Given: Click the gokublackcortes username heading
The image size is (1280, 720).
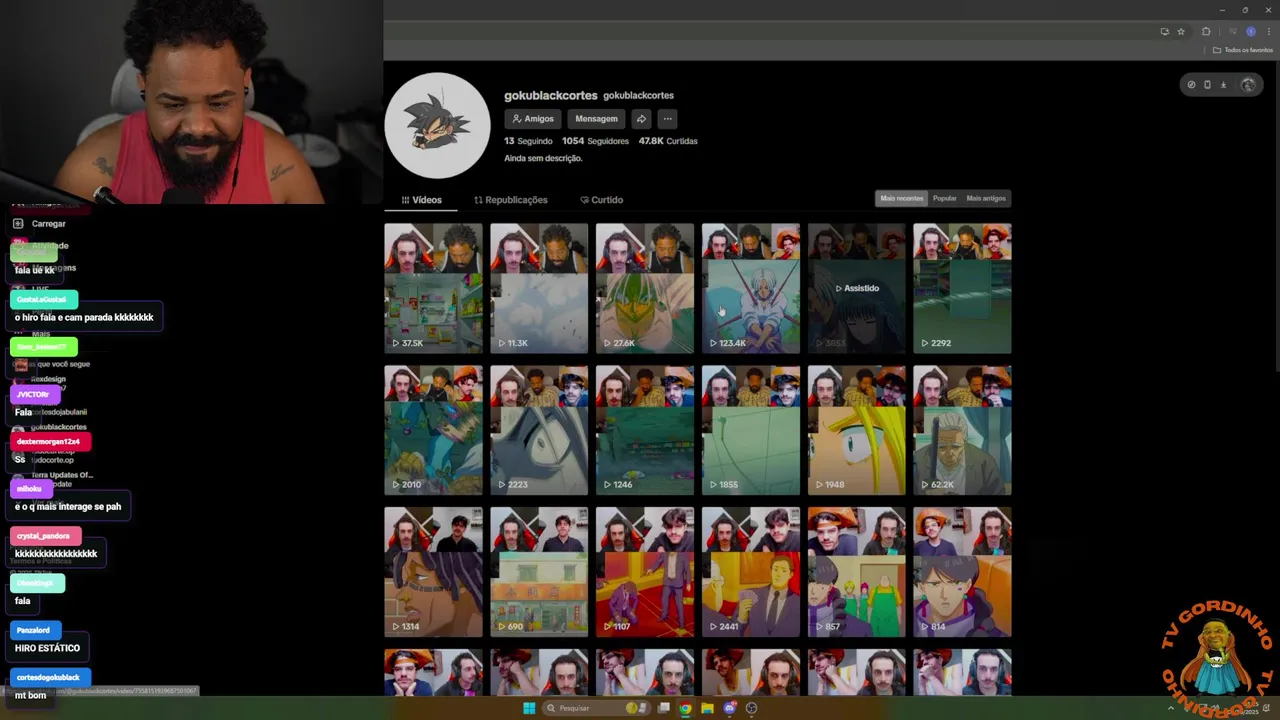Looking at the screenshot, I should 550,95.
